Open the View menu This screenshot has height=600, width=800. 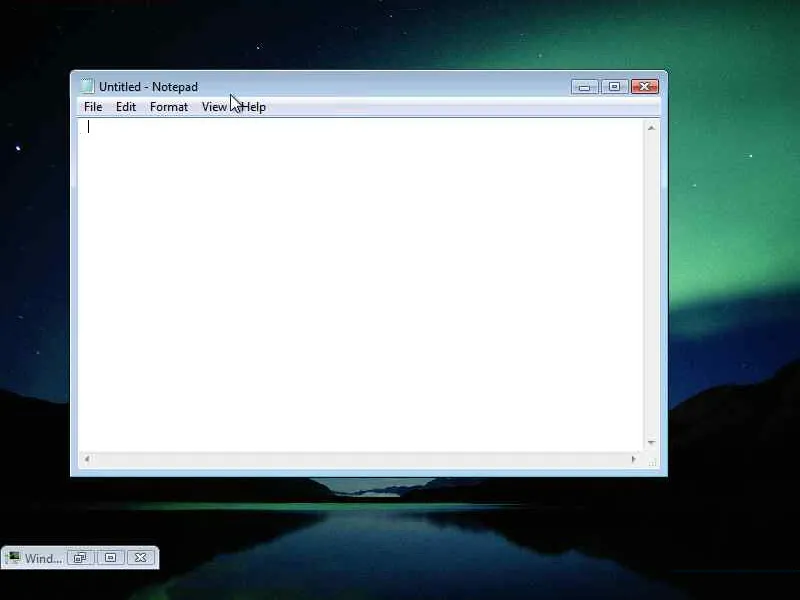click(214, 107)
